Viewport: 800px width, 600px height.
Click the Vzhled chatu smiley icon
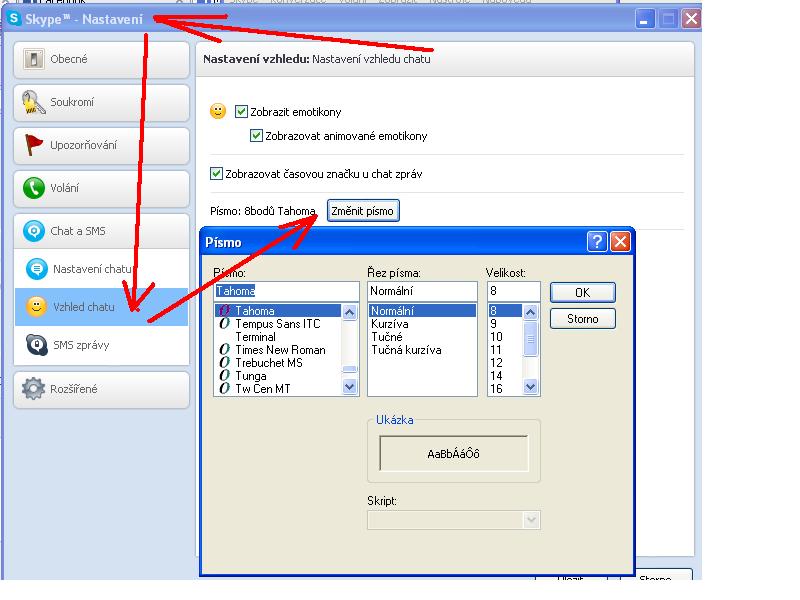point(36,307)
